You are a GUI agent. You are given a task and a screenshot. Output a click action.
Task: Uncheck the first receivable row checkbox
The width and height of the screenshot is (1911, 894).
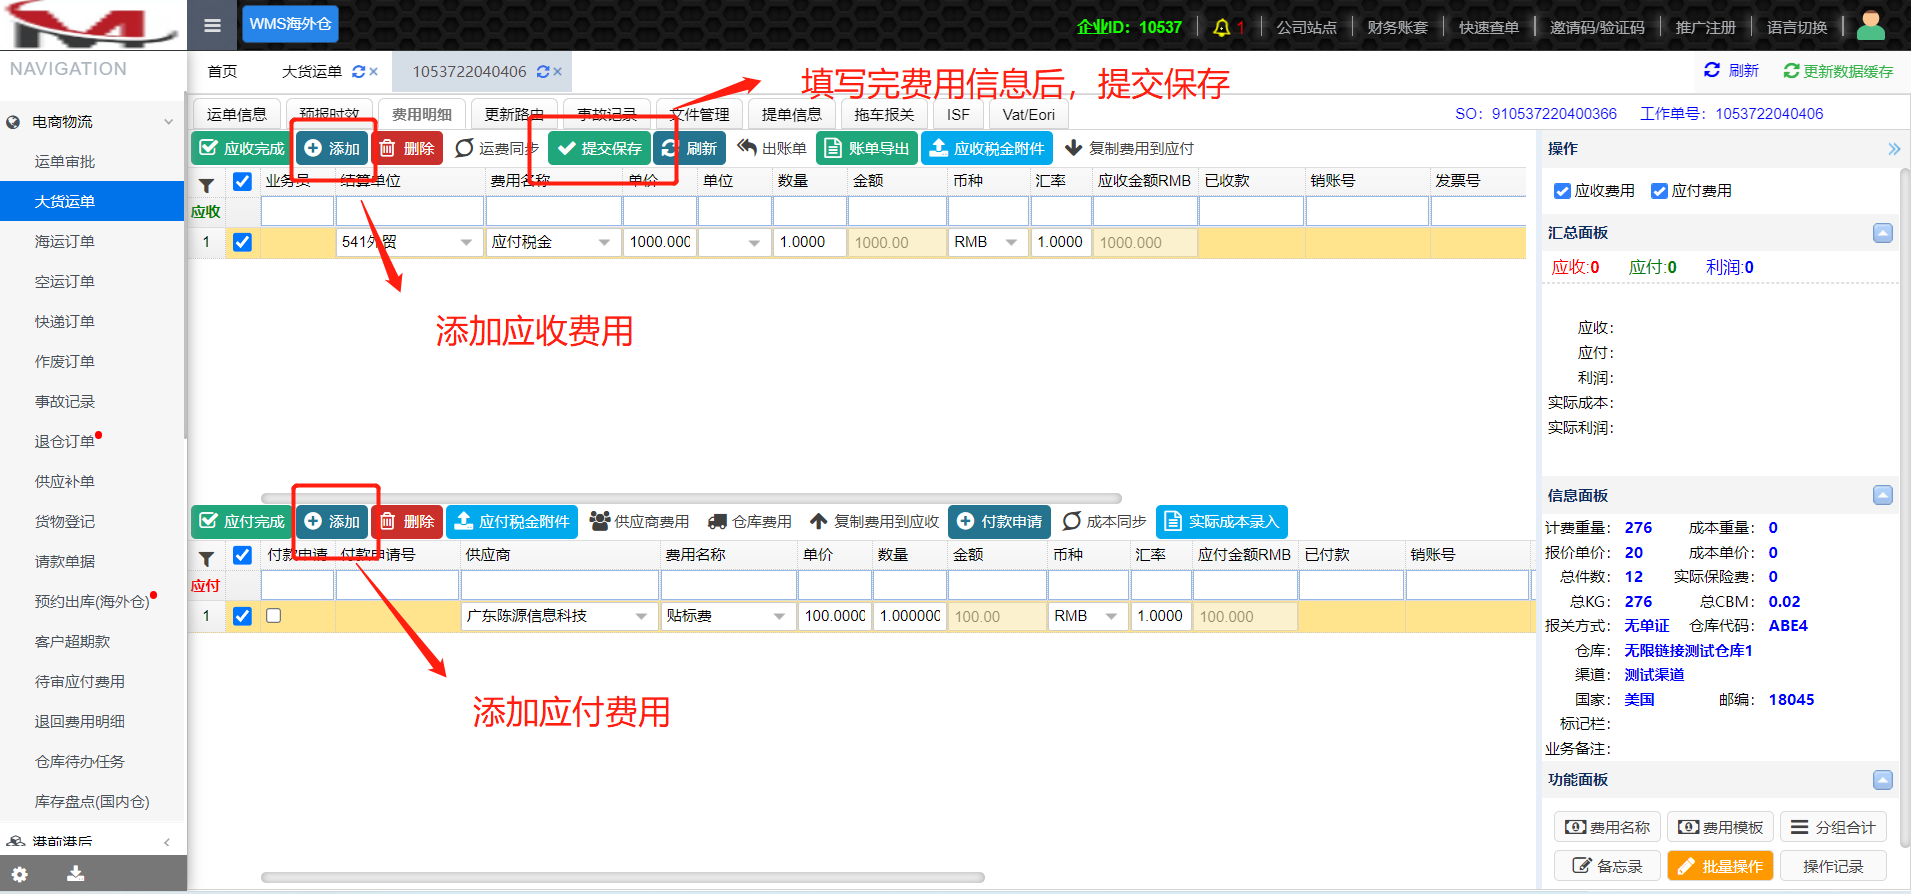(x=242, y=242)
